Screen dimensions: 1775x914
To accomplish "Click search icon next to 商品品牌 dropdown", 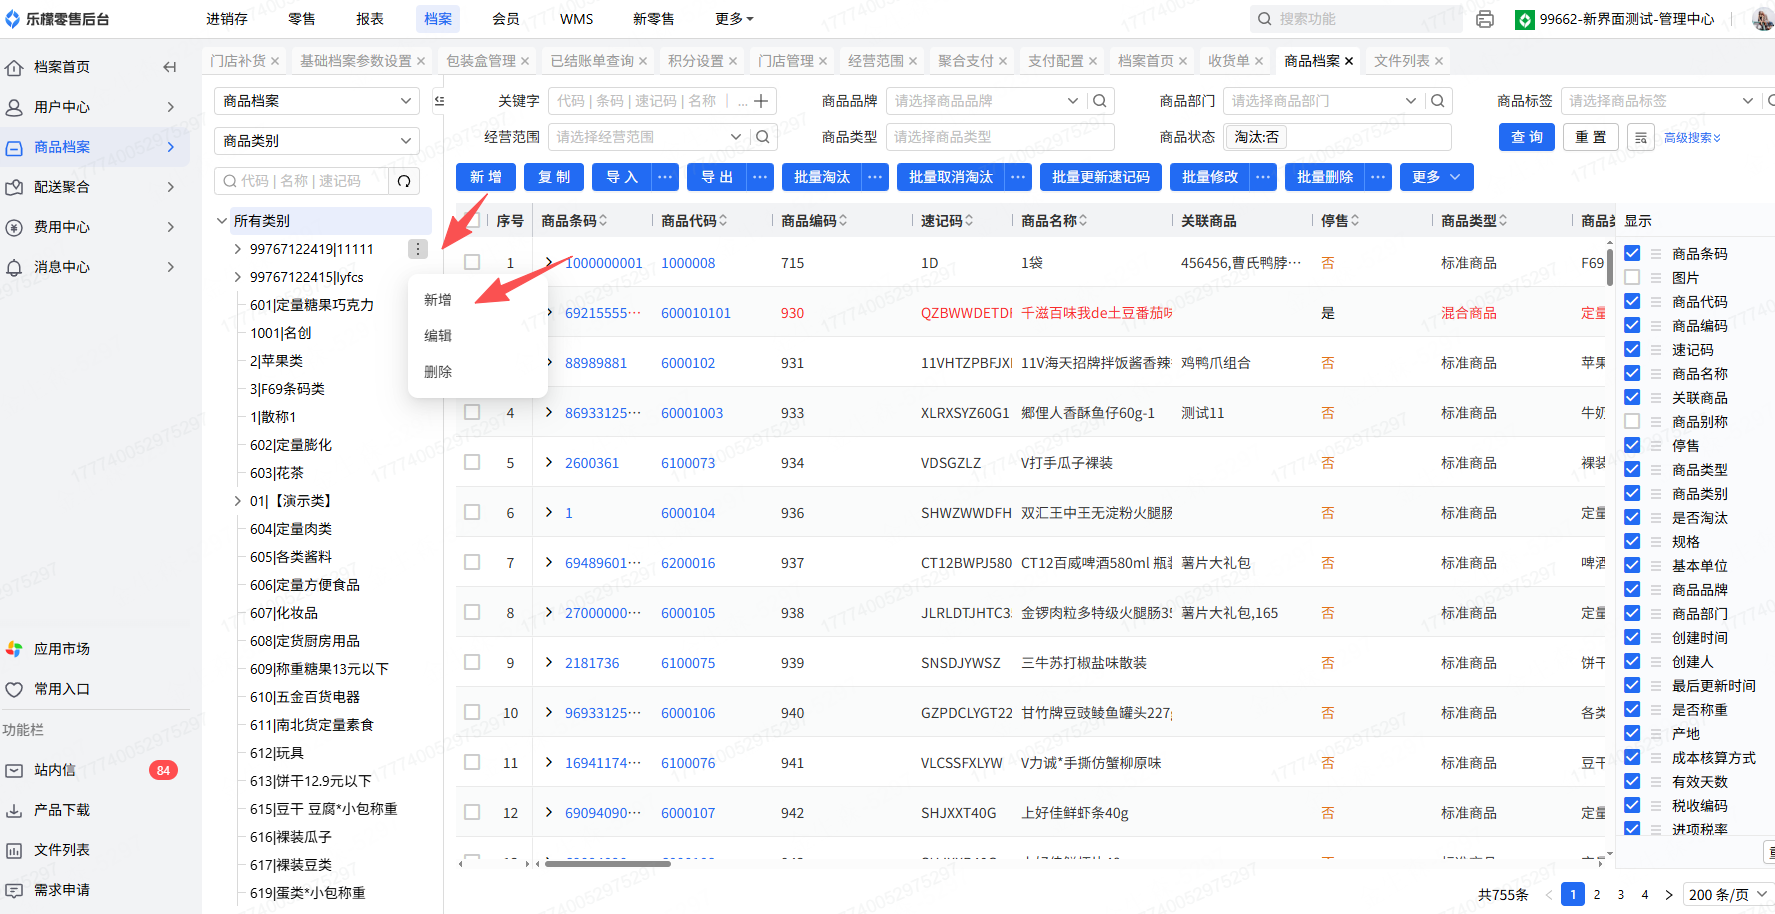I will 1100,101.
